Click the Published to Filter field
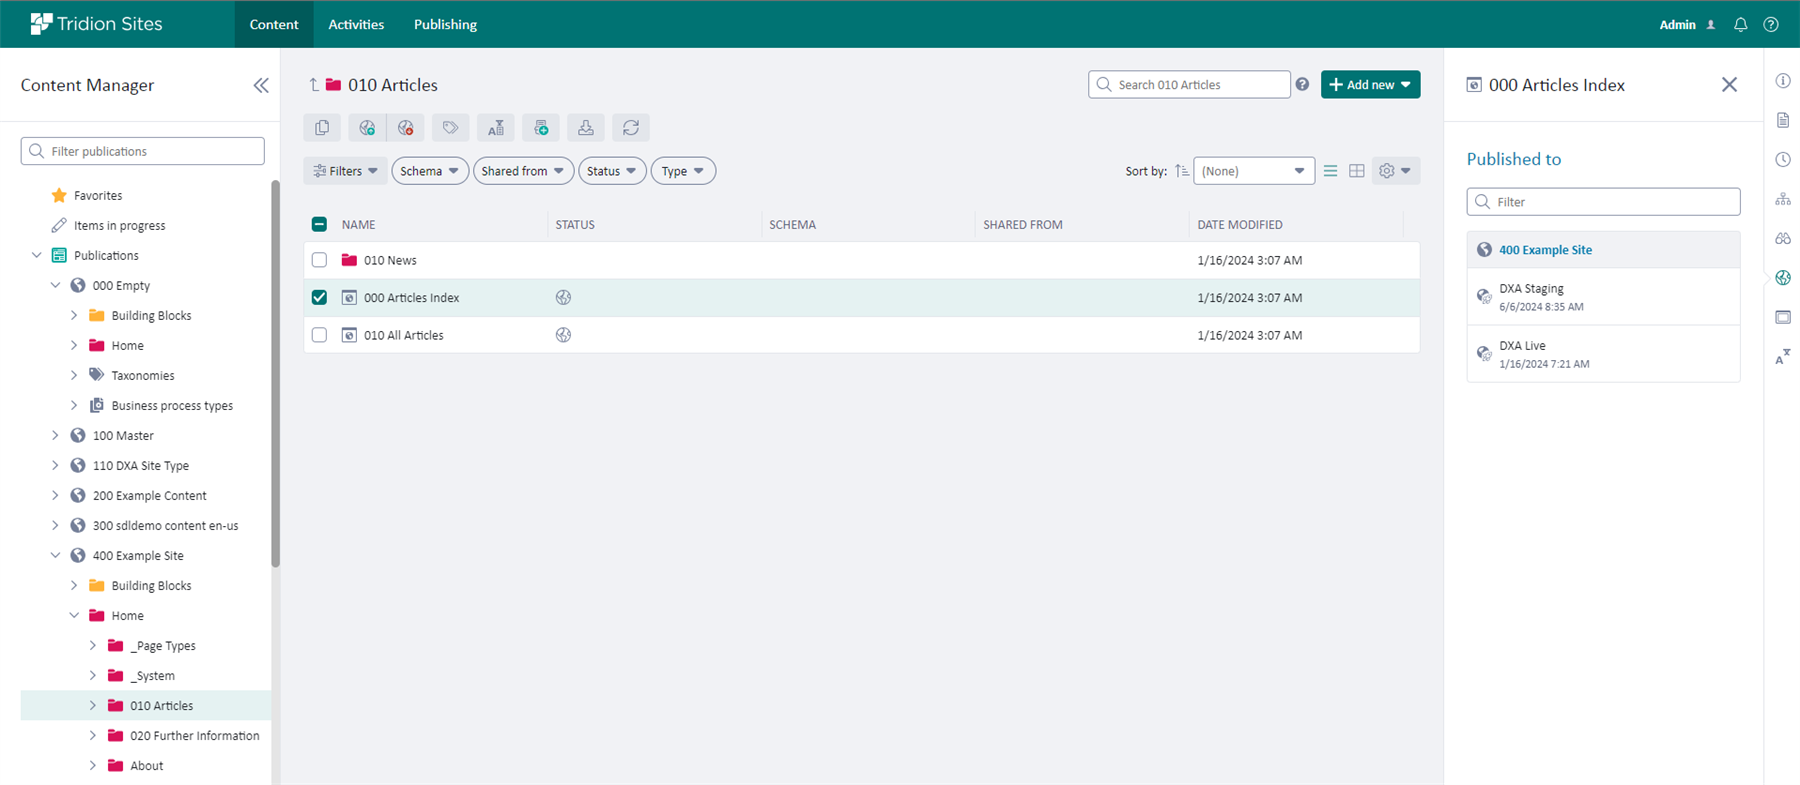1800x785 pixels. (1603, 202)
